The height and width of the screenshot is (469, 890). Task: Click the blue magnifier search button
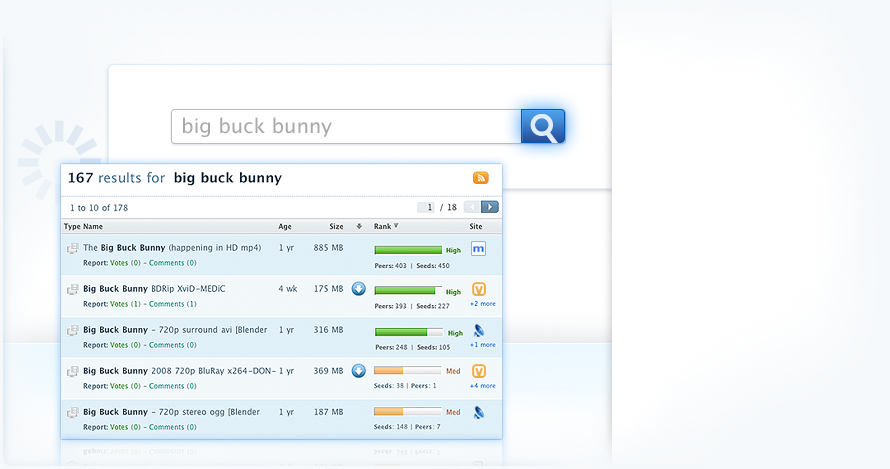coord(543,126)
